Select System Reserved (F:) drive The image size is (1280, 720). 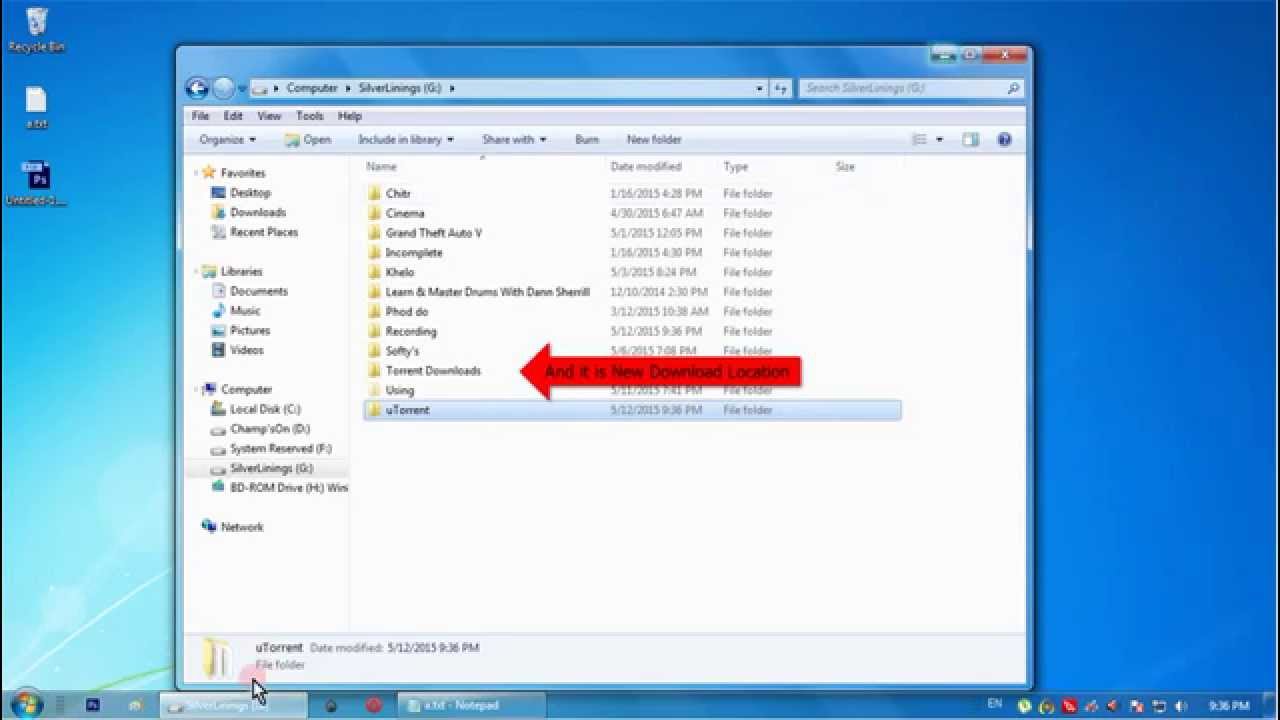280,449
